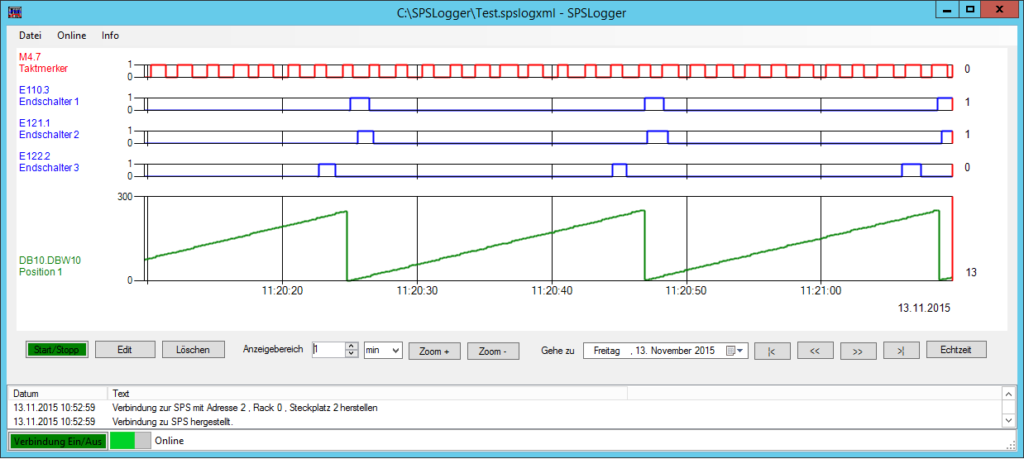Click the SPSLogger app icon in title bar
Image resolution: width=1024 pixels, height=459 pixels.
pyautogui.click(x=14, y=11)
